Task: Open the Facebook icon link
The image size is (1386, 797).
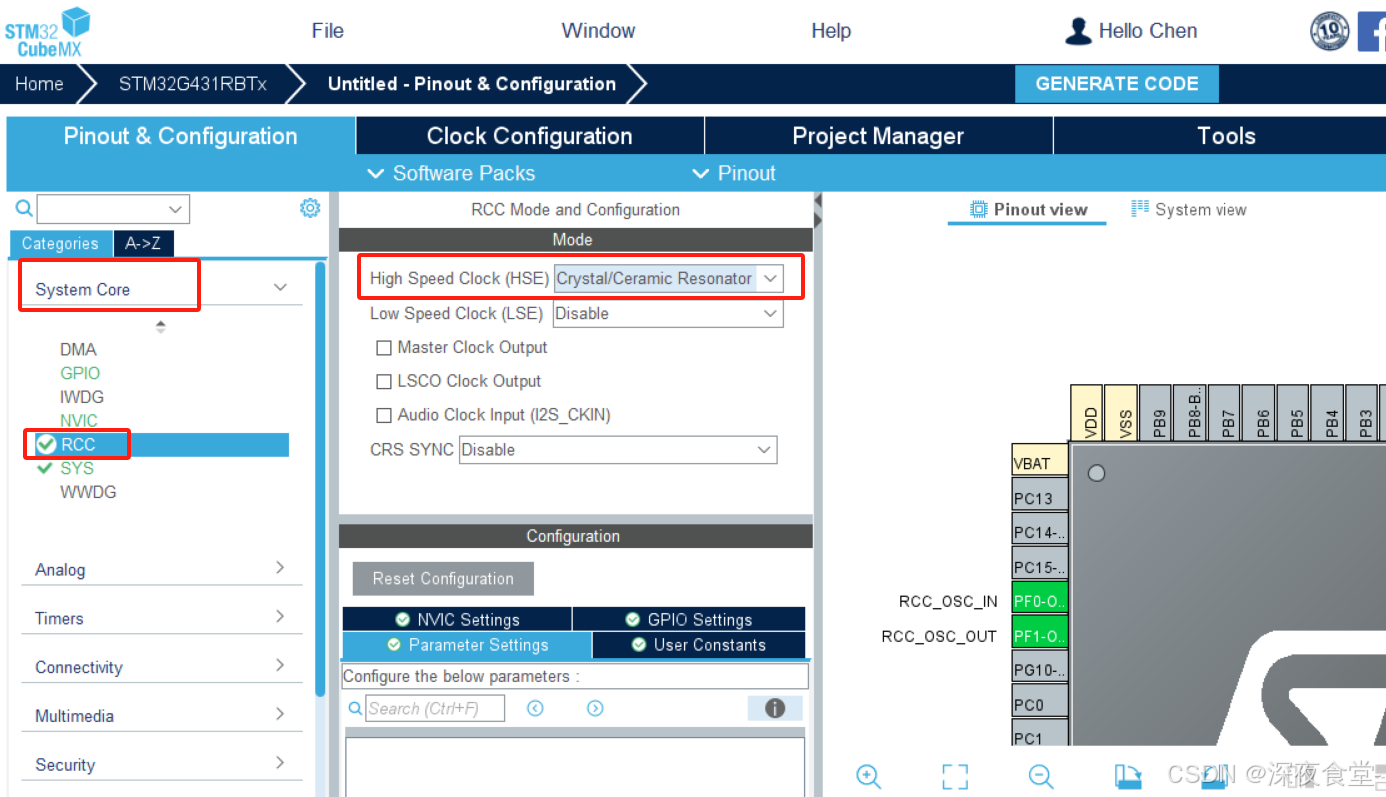Action: click(1371, 31)
